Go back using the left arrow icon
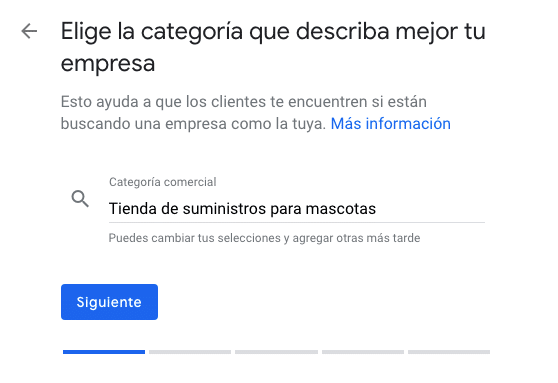558x383 pixels. 29,31
